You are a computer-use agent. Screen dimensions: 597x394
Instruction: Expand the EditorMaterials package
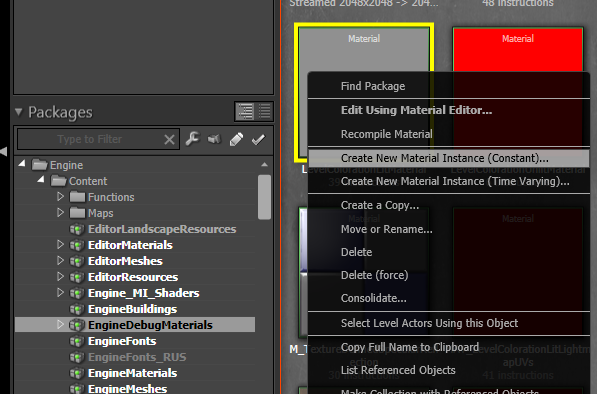click(x=60, y=244)
